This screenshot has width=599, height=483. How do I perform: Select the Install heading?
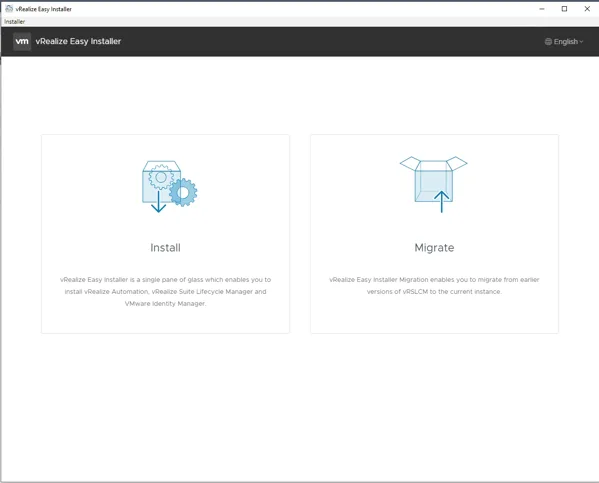click(165, 248)
